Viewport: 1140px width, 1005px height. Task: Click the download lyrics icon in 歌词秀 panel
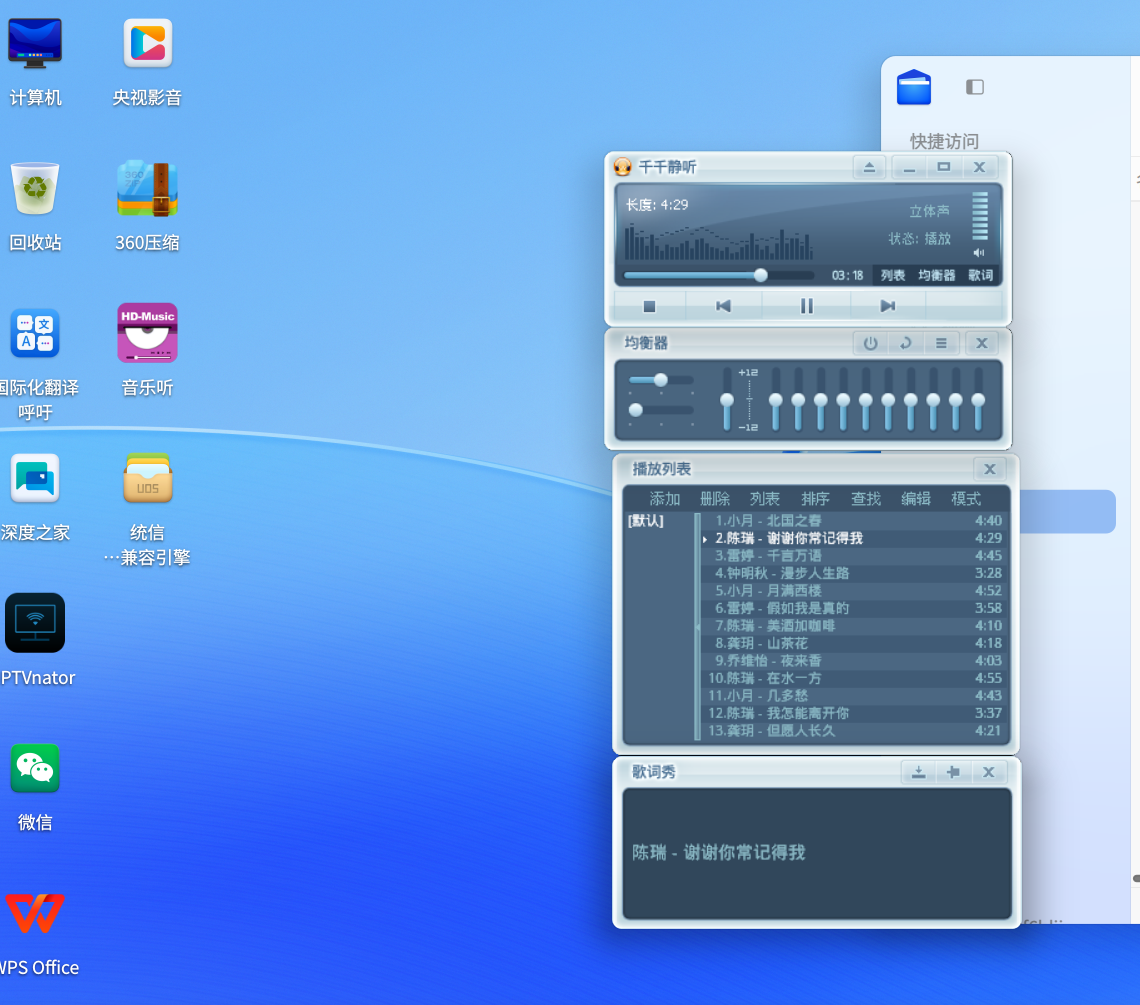coord(918,772)
